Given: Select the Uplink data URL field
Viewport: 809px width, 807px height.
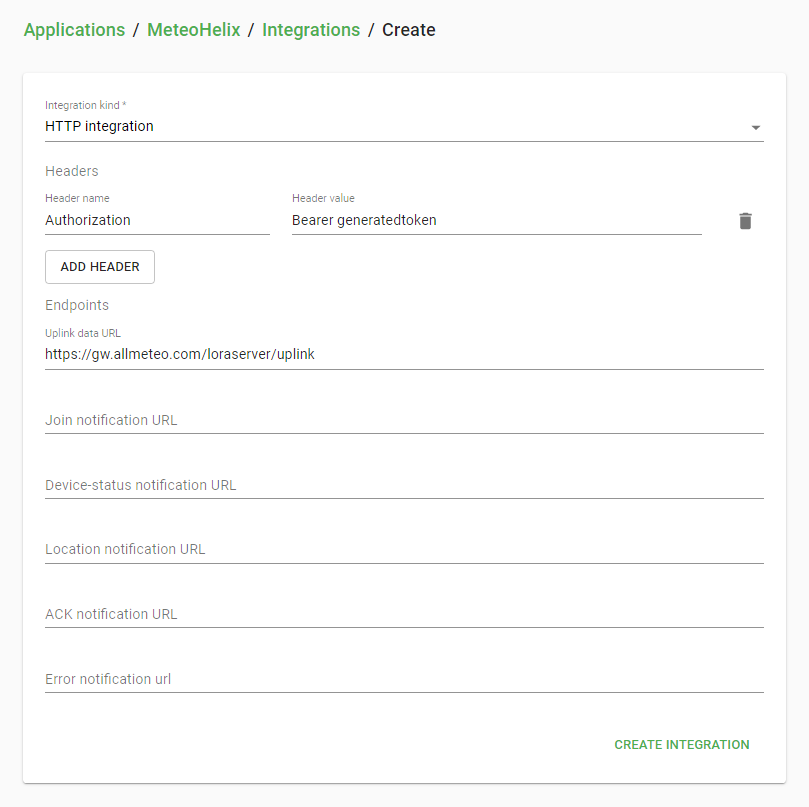Looking at the screenshot, I should (x=404, y=354).
